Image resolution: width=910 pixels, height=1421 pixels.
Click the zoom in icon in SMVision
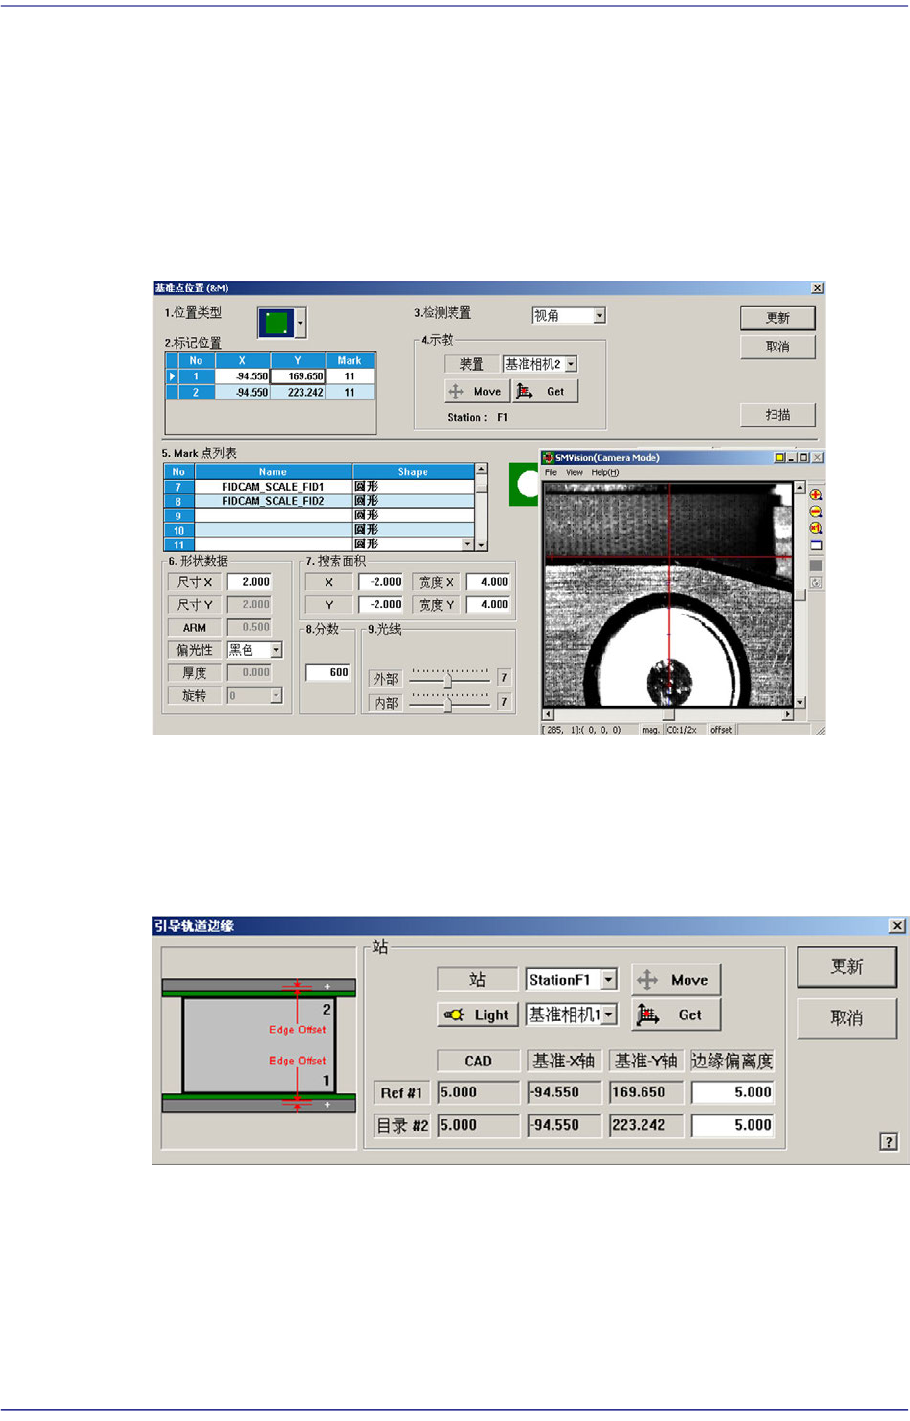(x=816, y=495)
